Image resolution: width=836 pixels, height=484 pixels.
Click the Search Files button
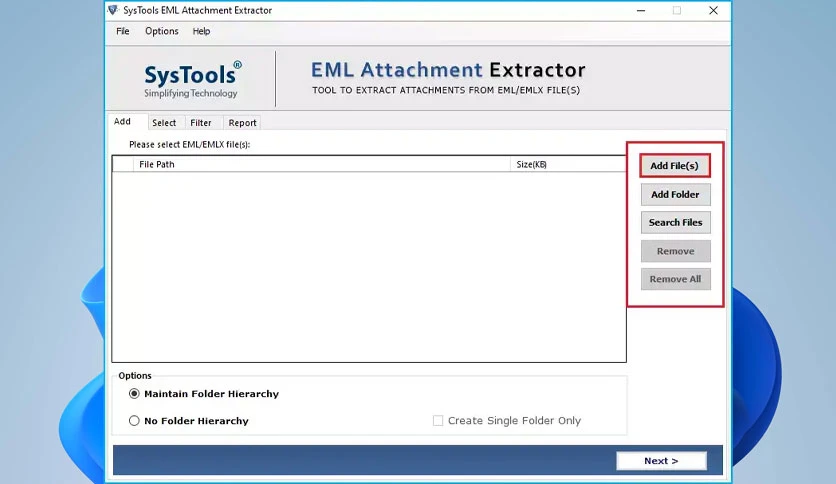coord(676,222)
